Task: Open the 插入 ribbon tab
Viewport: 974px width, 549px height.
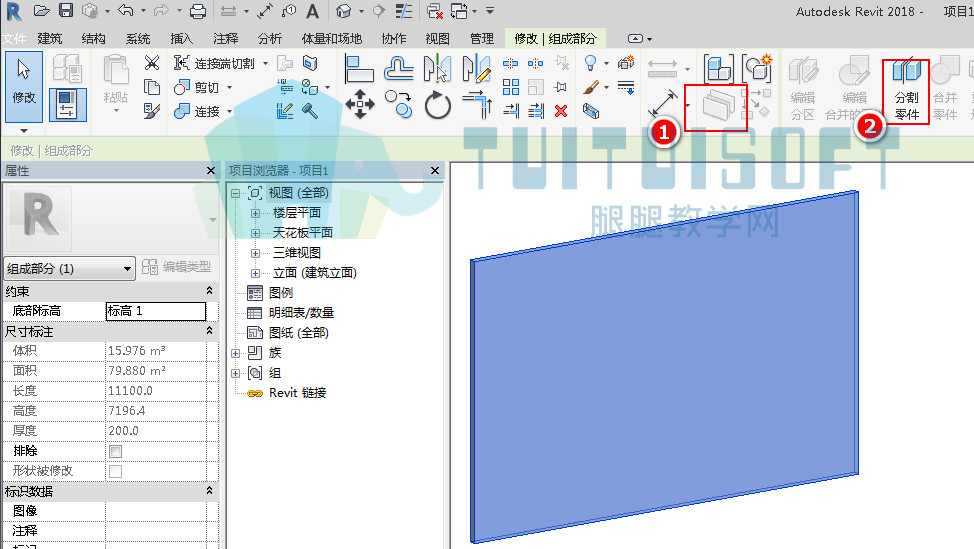Action: (x=181, y=39)
